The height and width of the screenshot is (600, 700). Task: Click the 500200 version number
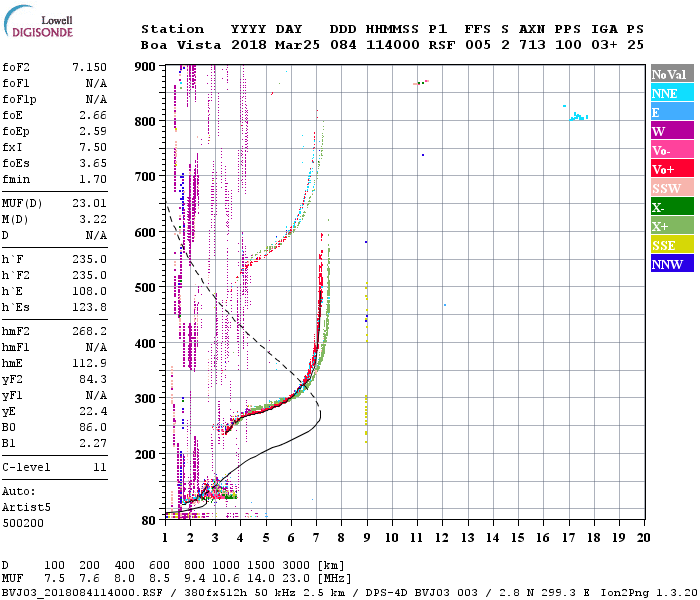coord(23,523)
